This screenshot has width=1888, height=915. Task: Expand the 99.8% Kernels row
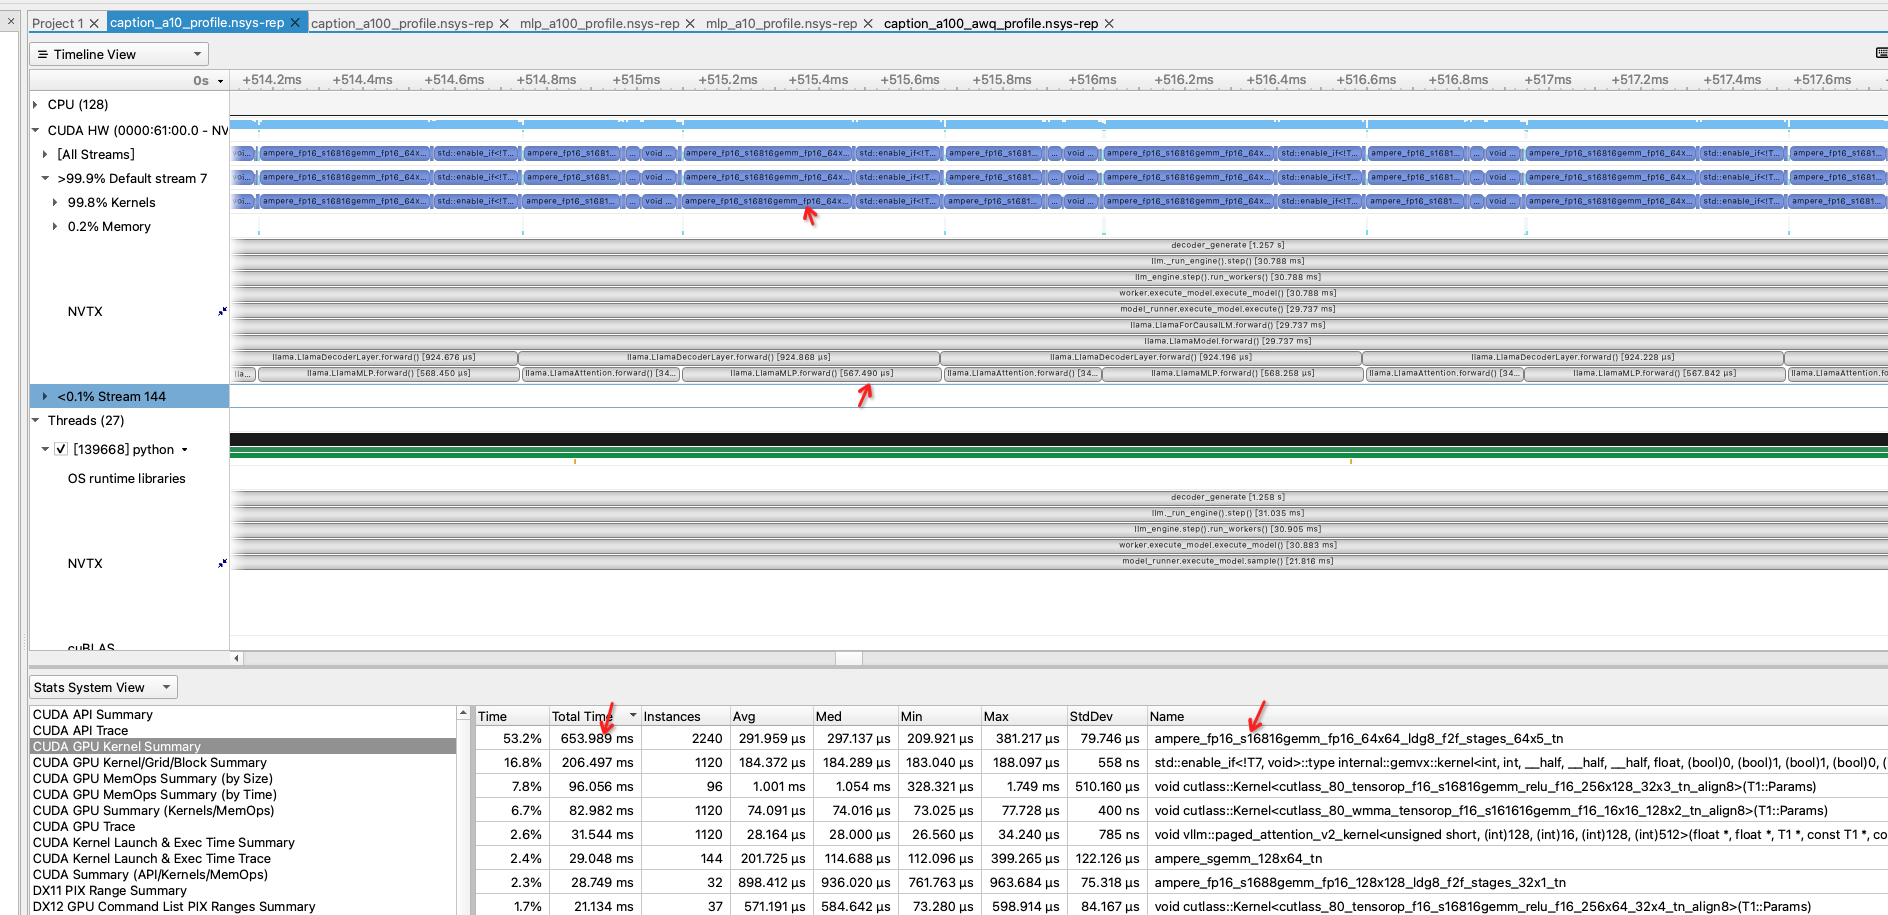tap(55, 202)
